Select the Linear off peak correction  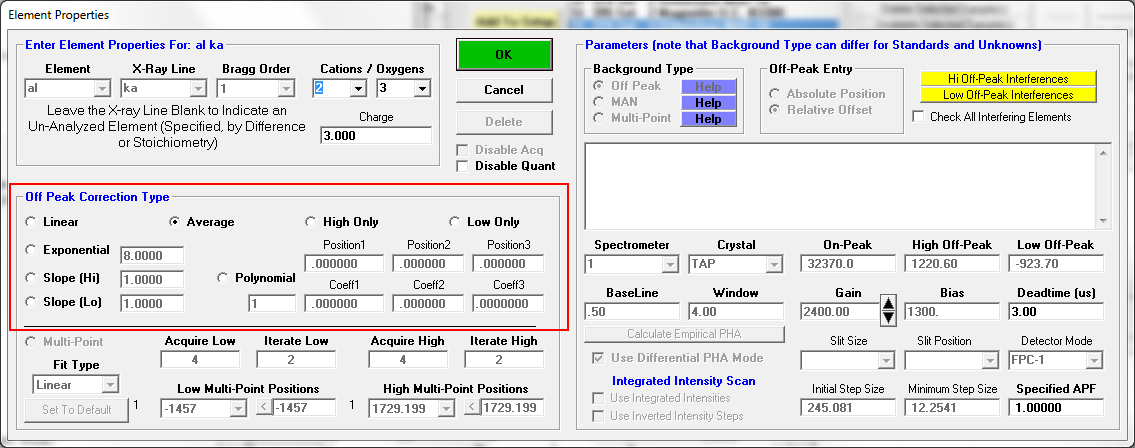(32, 222)
